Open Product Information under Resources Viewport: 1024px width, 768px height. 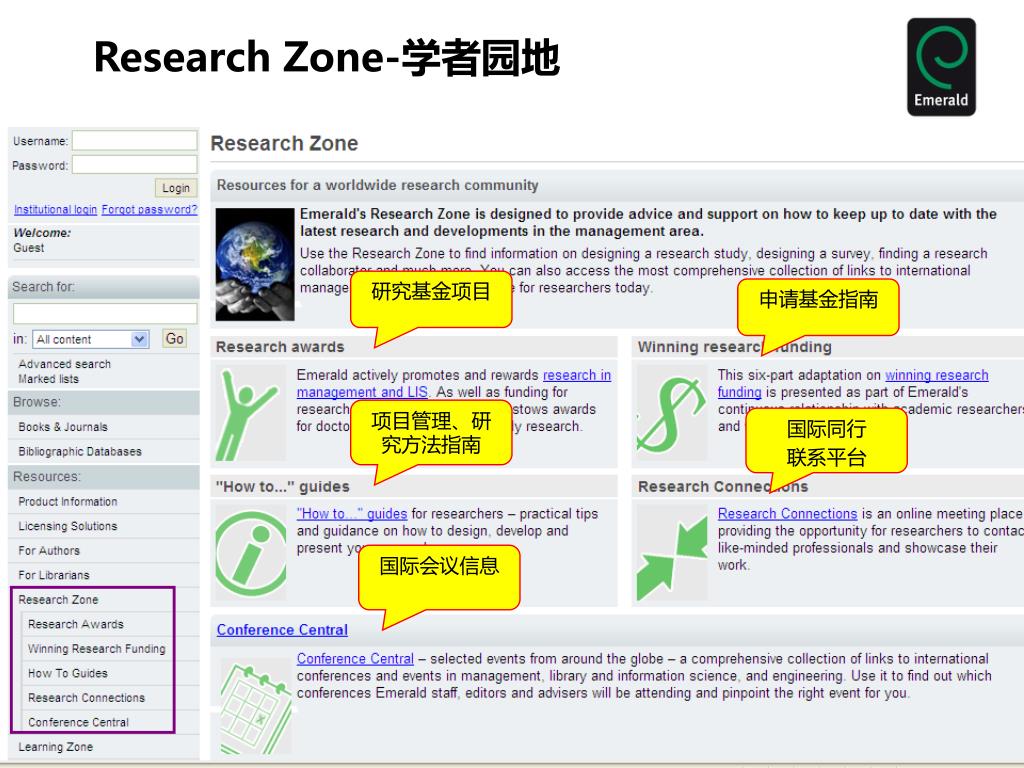(x=68, y=502)
